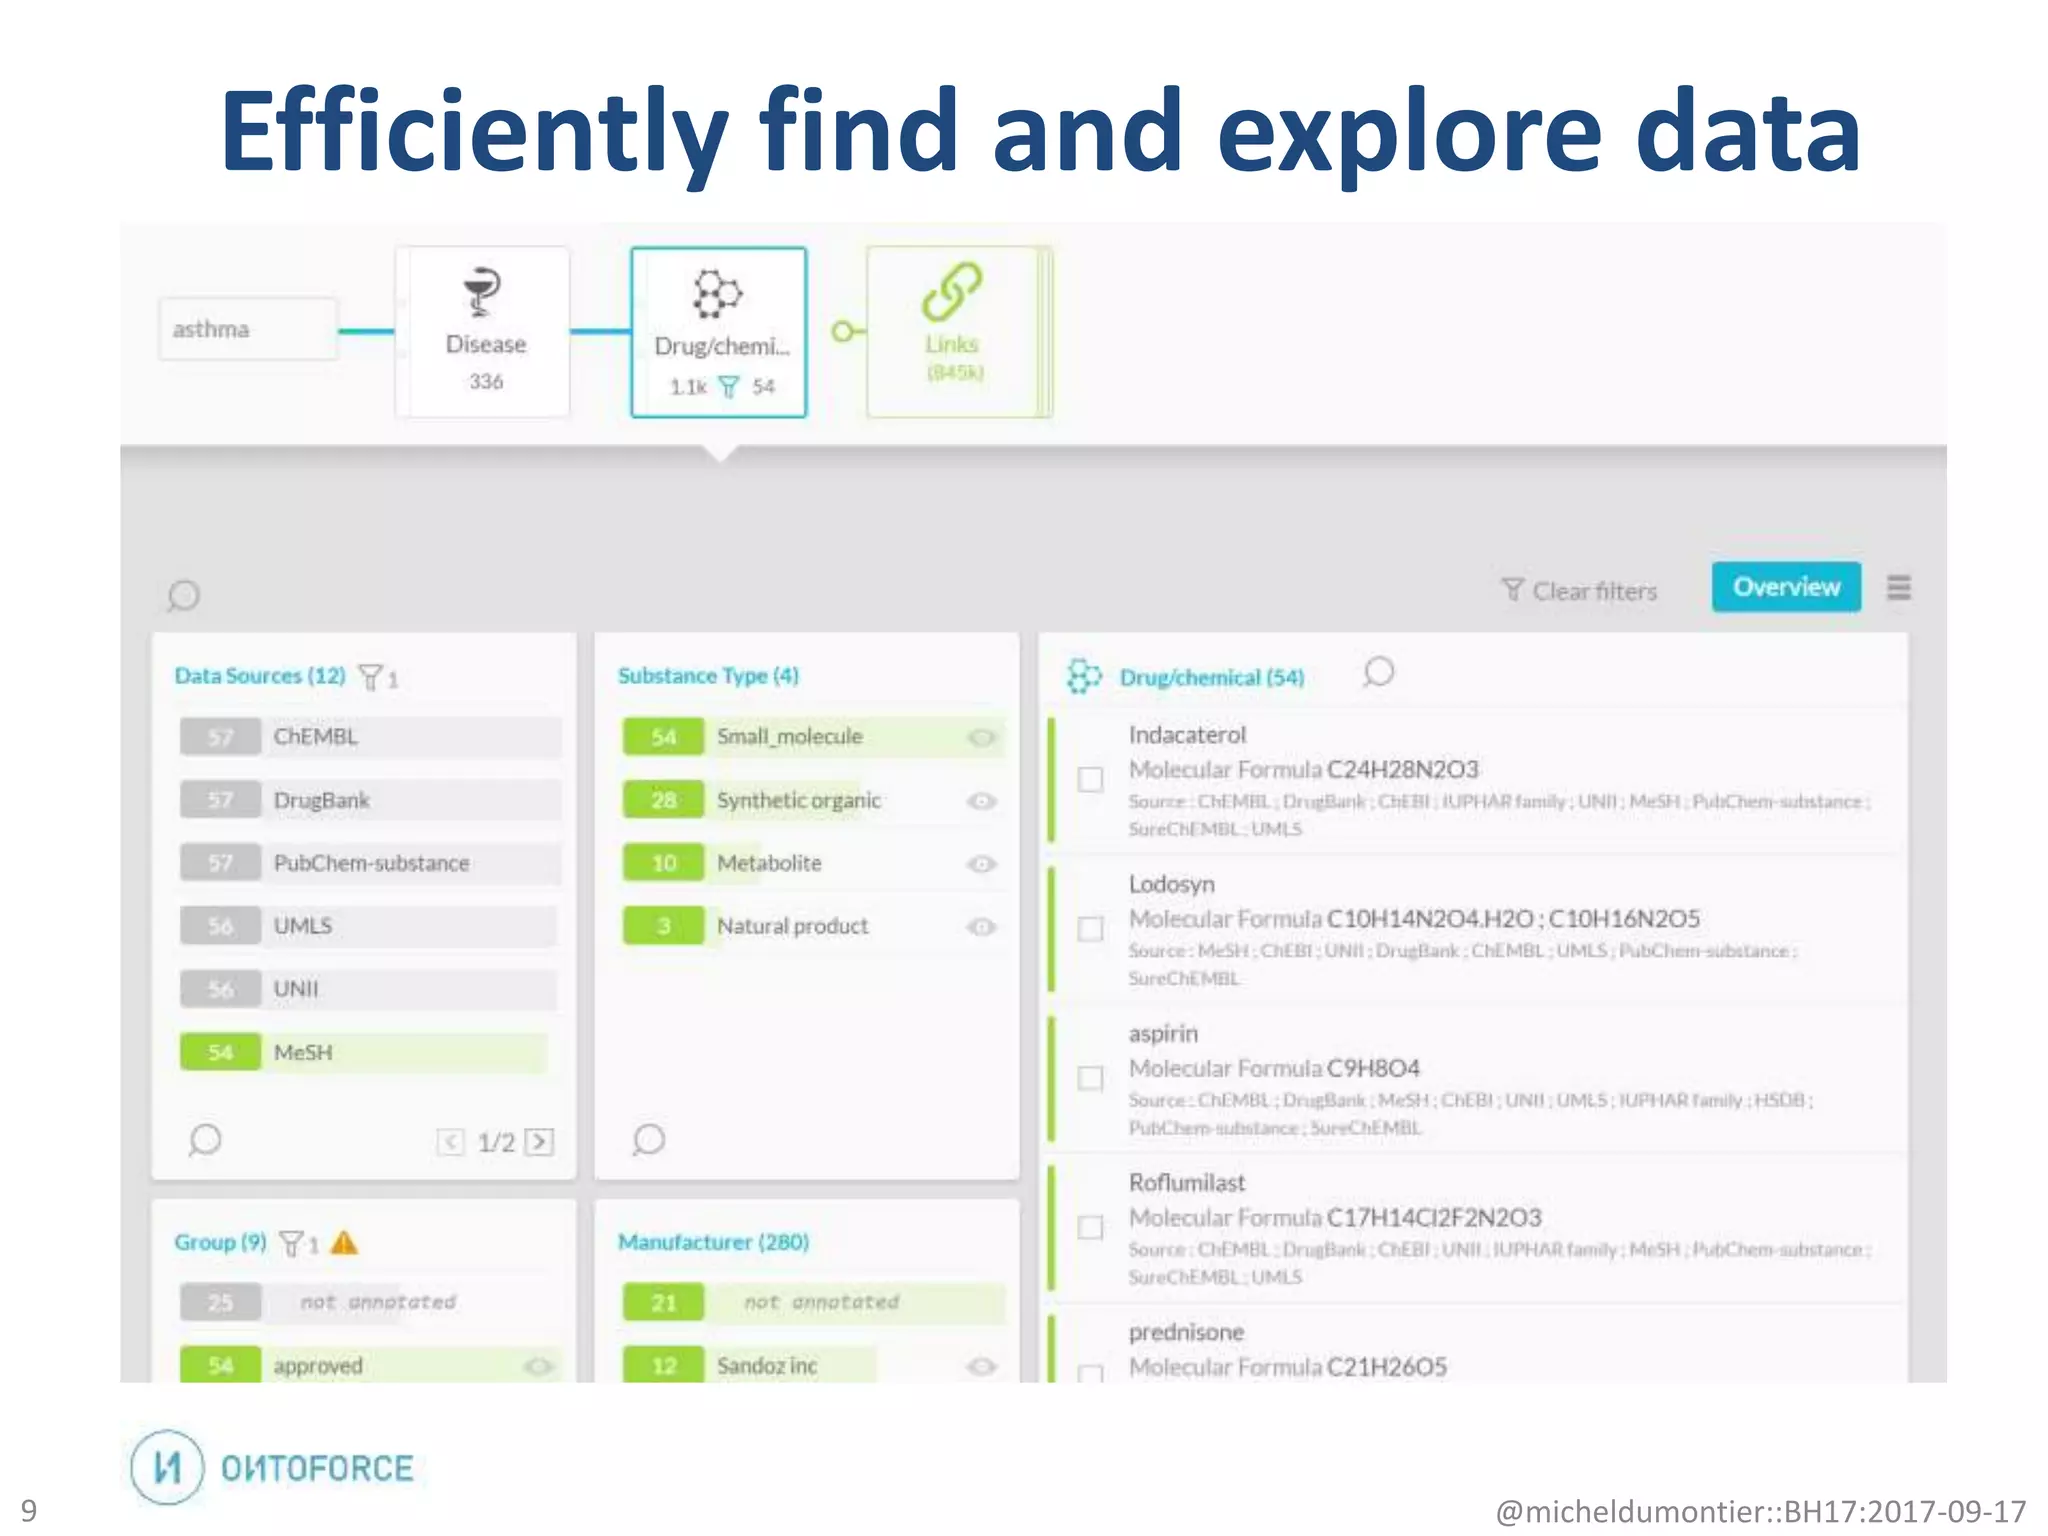Image resolution: width=2048 pixels, height=1536 pixels.
Task: Toggle eye icon for Synthetic organic
Action: pos(982,801)
